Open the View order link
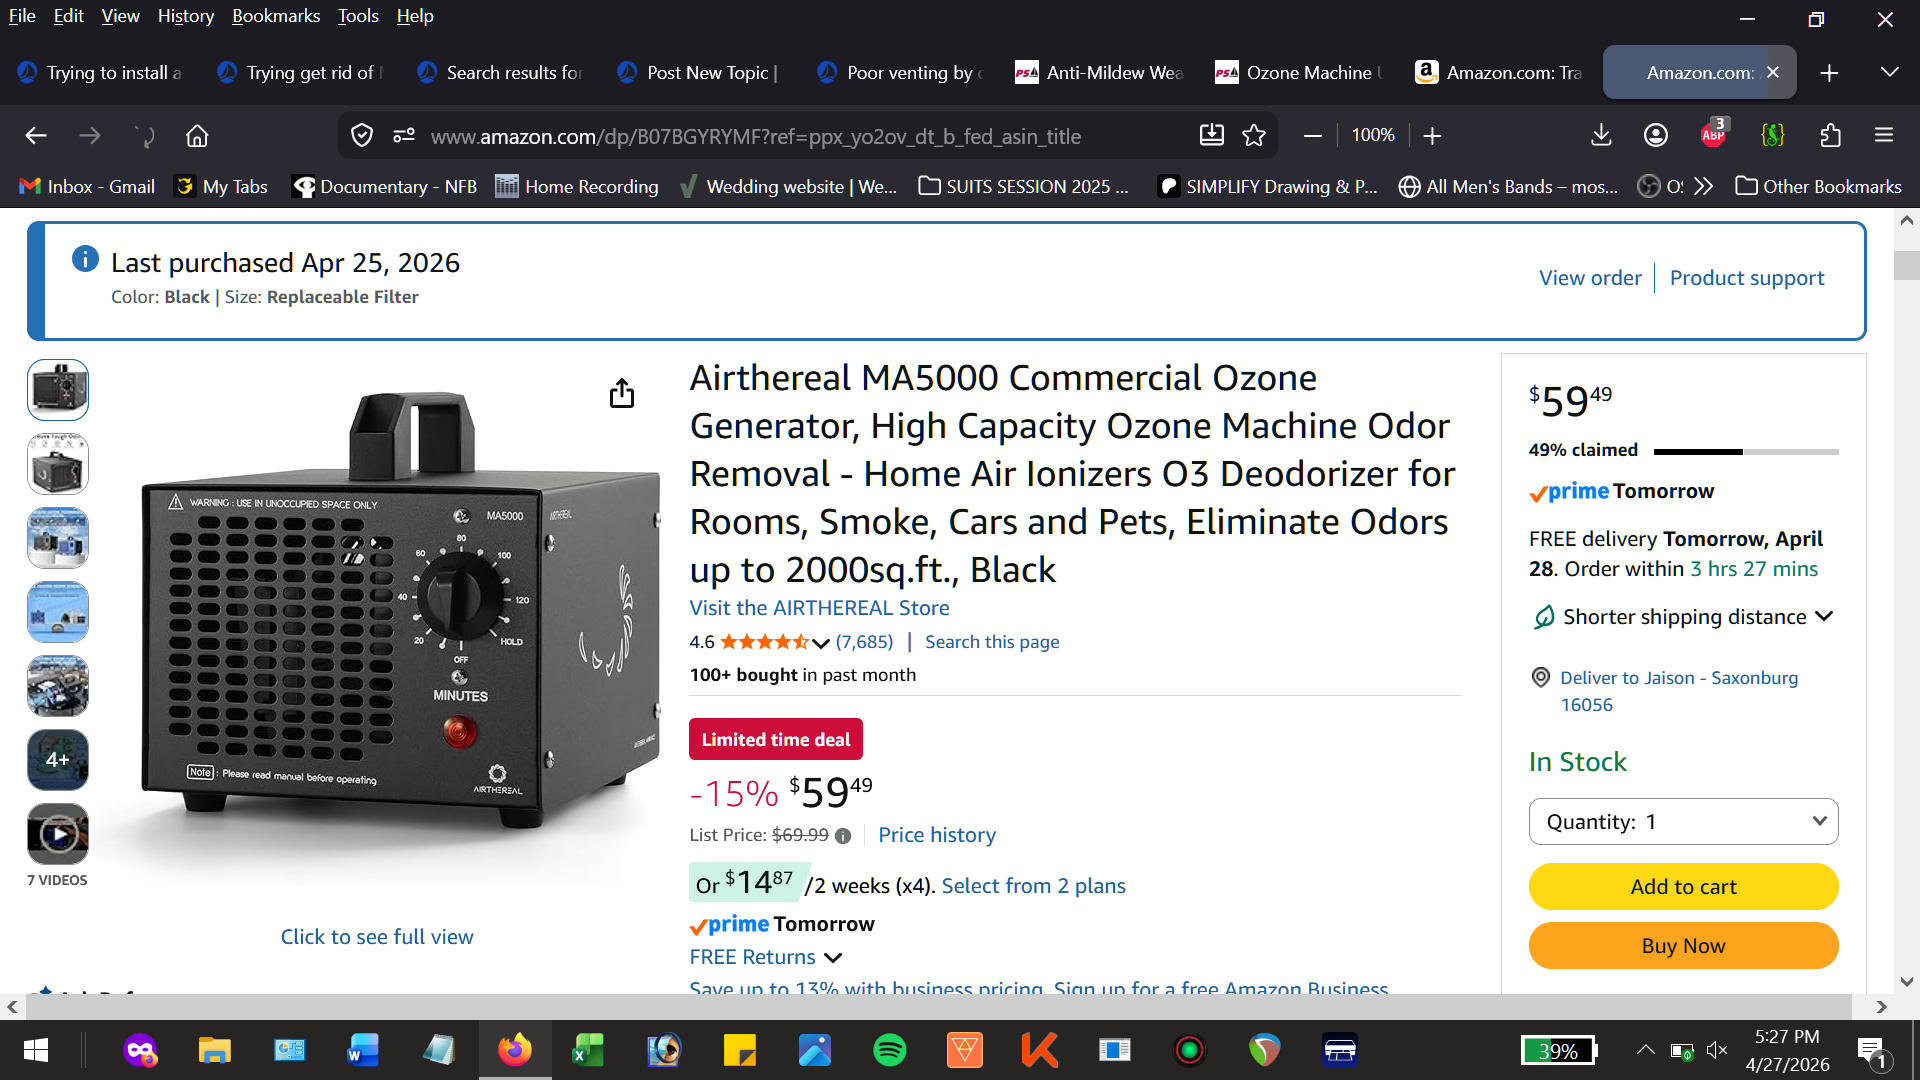This screenshot has height=1080, width=1920. [x=1590, y=278]
